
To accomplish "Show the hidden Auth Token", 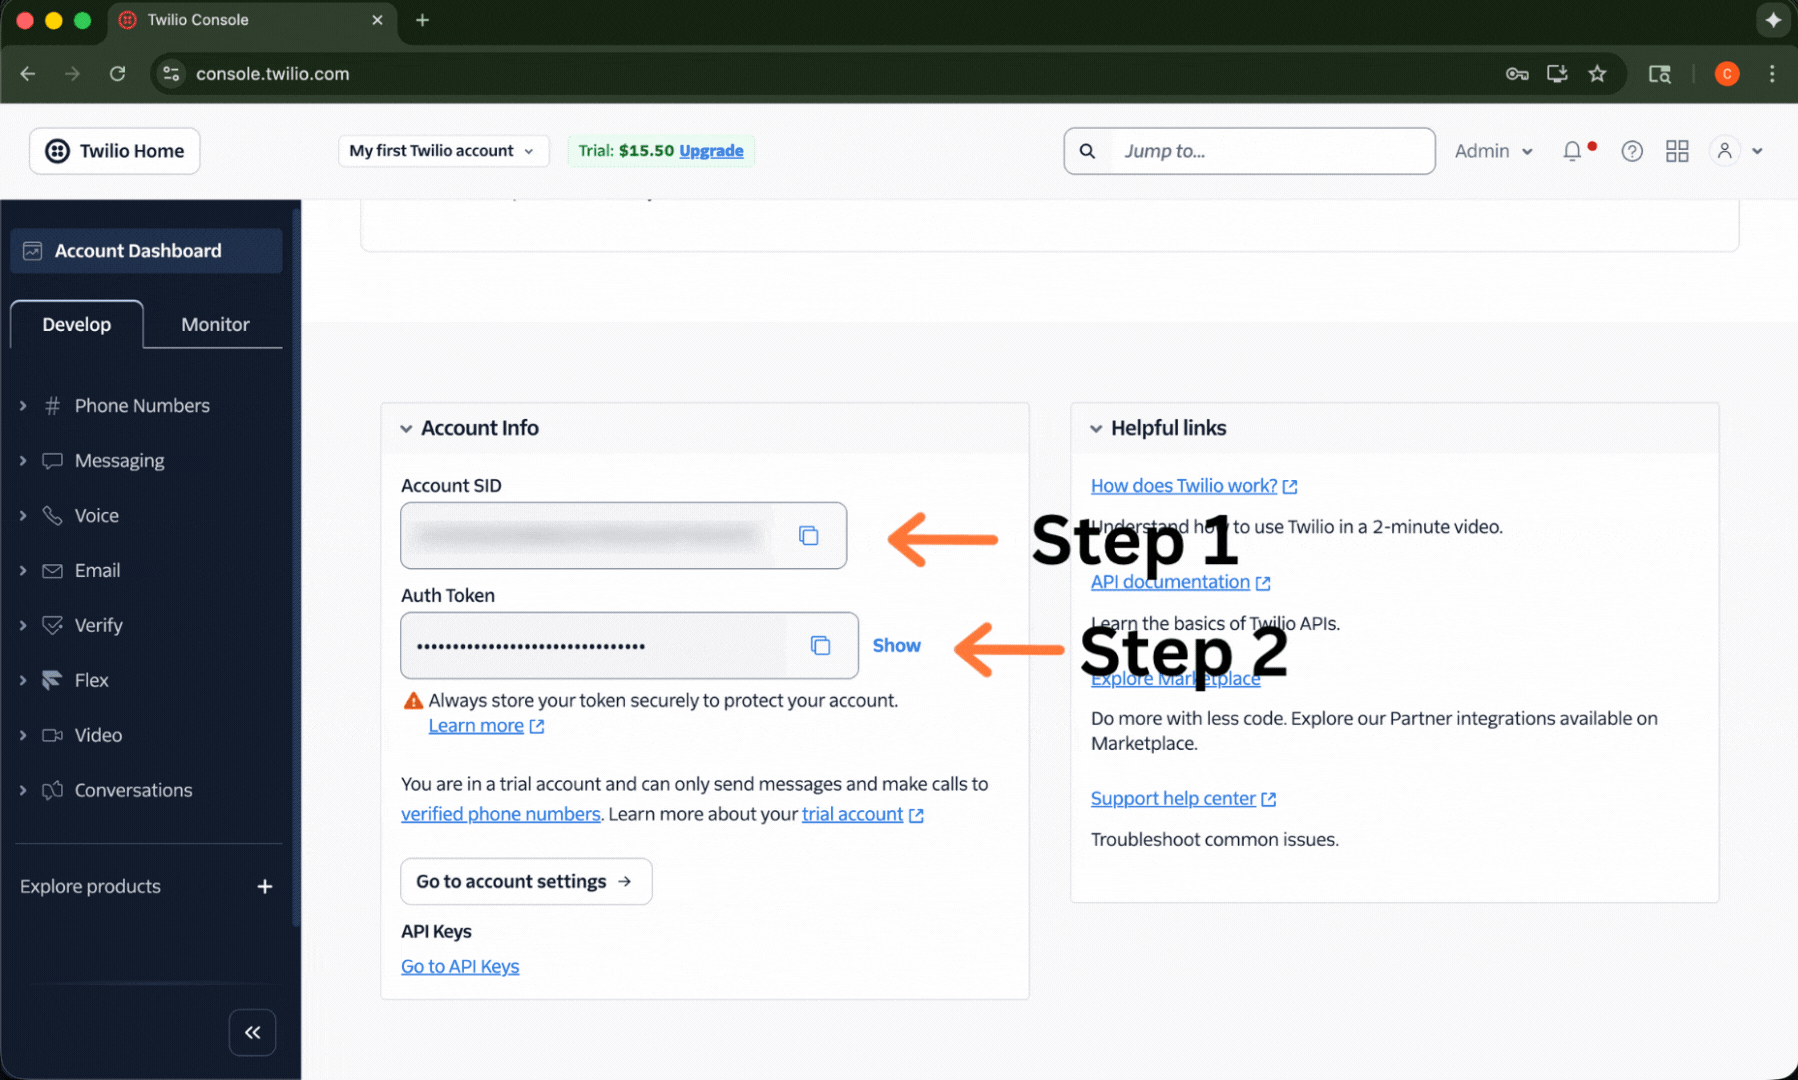I will (896, 646).
